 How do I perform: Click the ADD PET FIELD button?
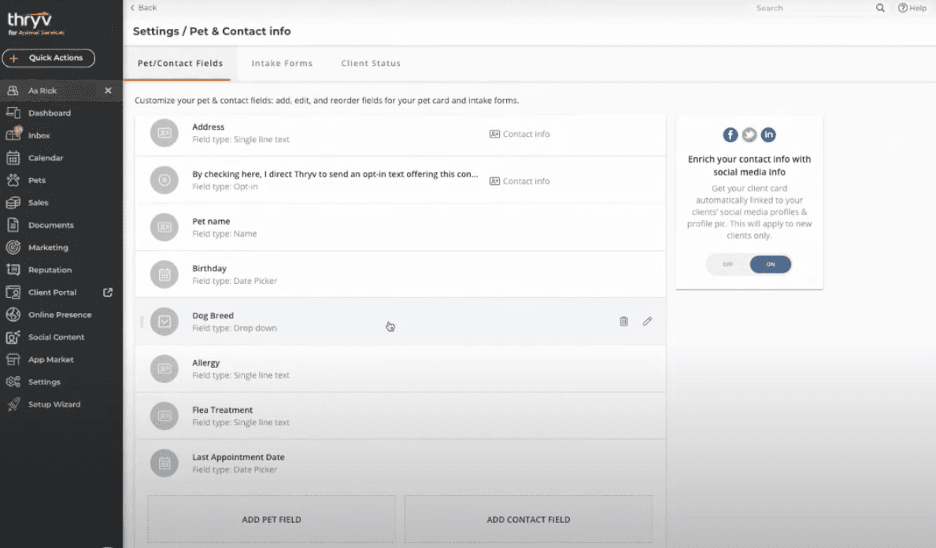[271, 520]
